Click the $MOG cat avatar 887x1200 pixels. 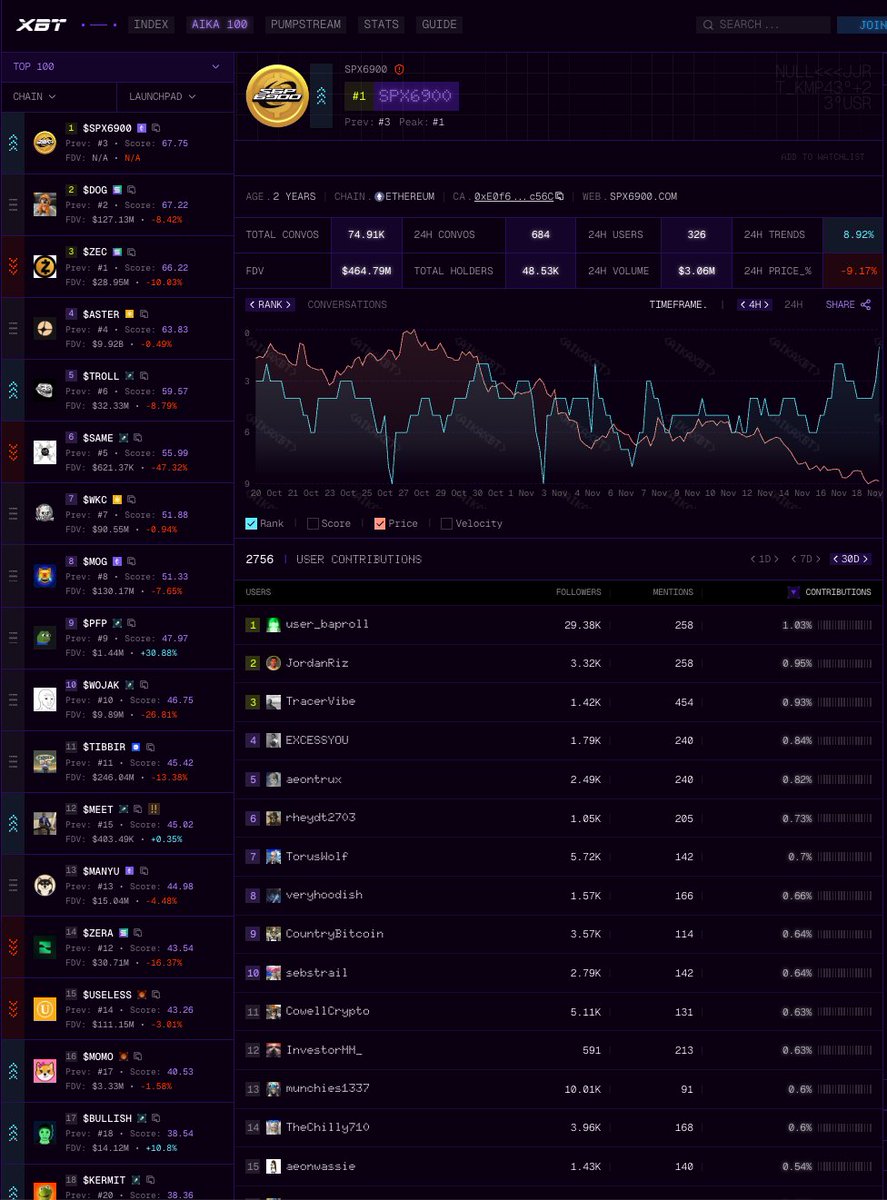[x=45, y=576]
